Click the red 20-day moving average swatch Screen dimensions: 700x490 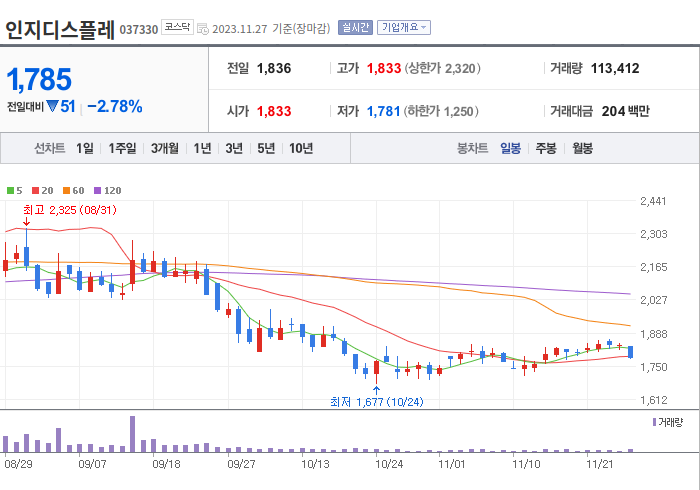pyautogui.click(x=36, y=191)
